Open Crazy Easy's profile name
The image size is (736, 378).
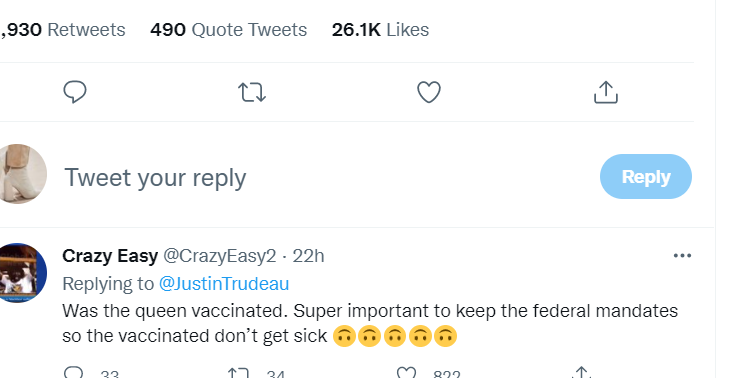pyautogui.click(x=110, y=256)
